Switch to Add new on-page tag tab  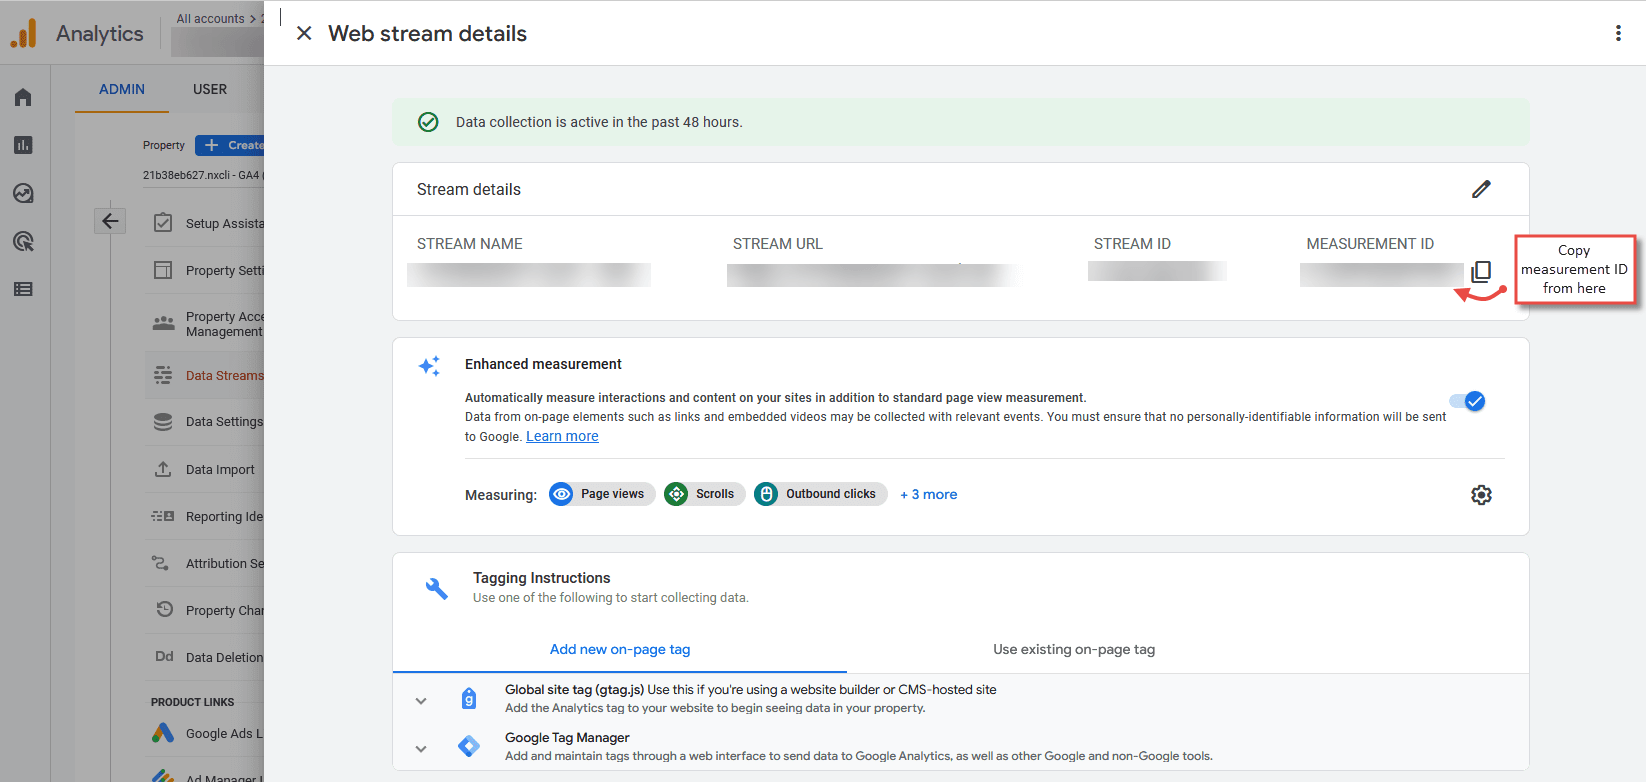(620, 649)
